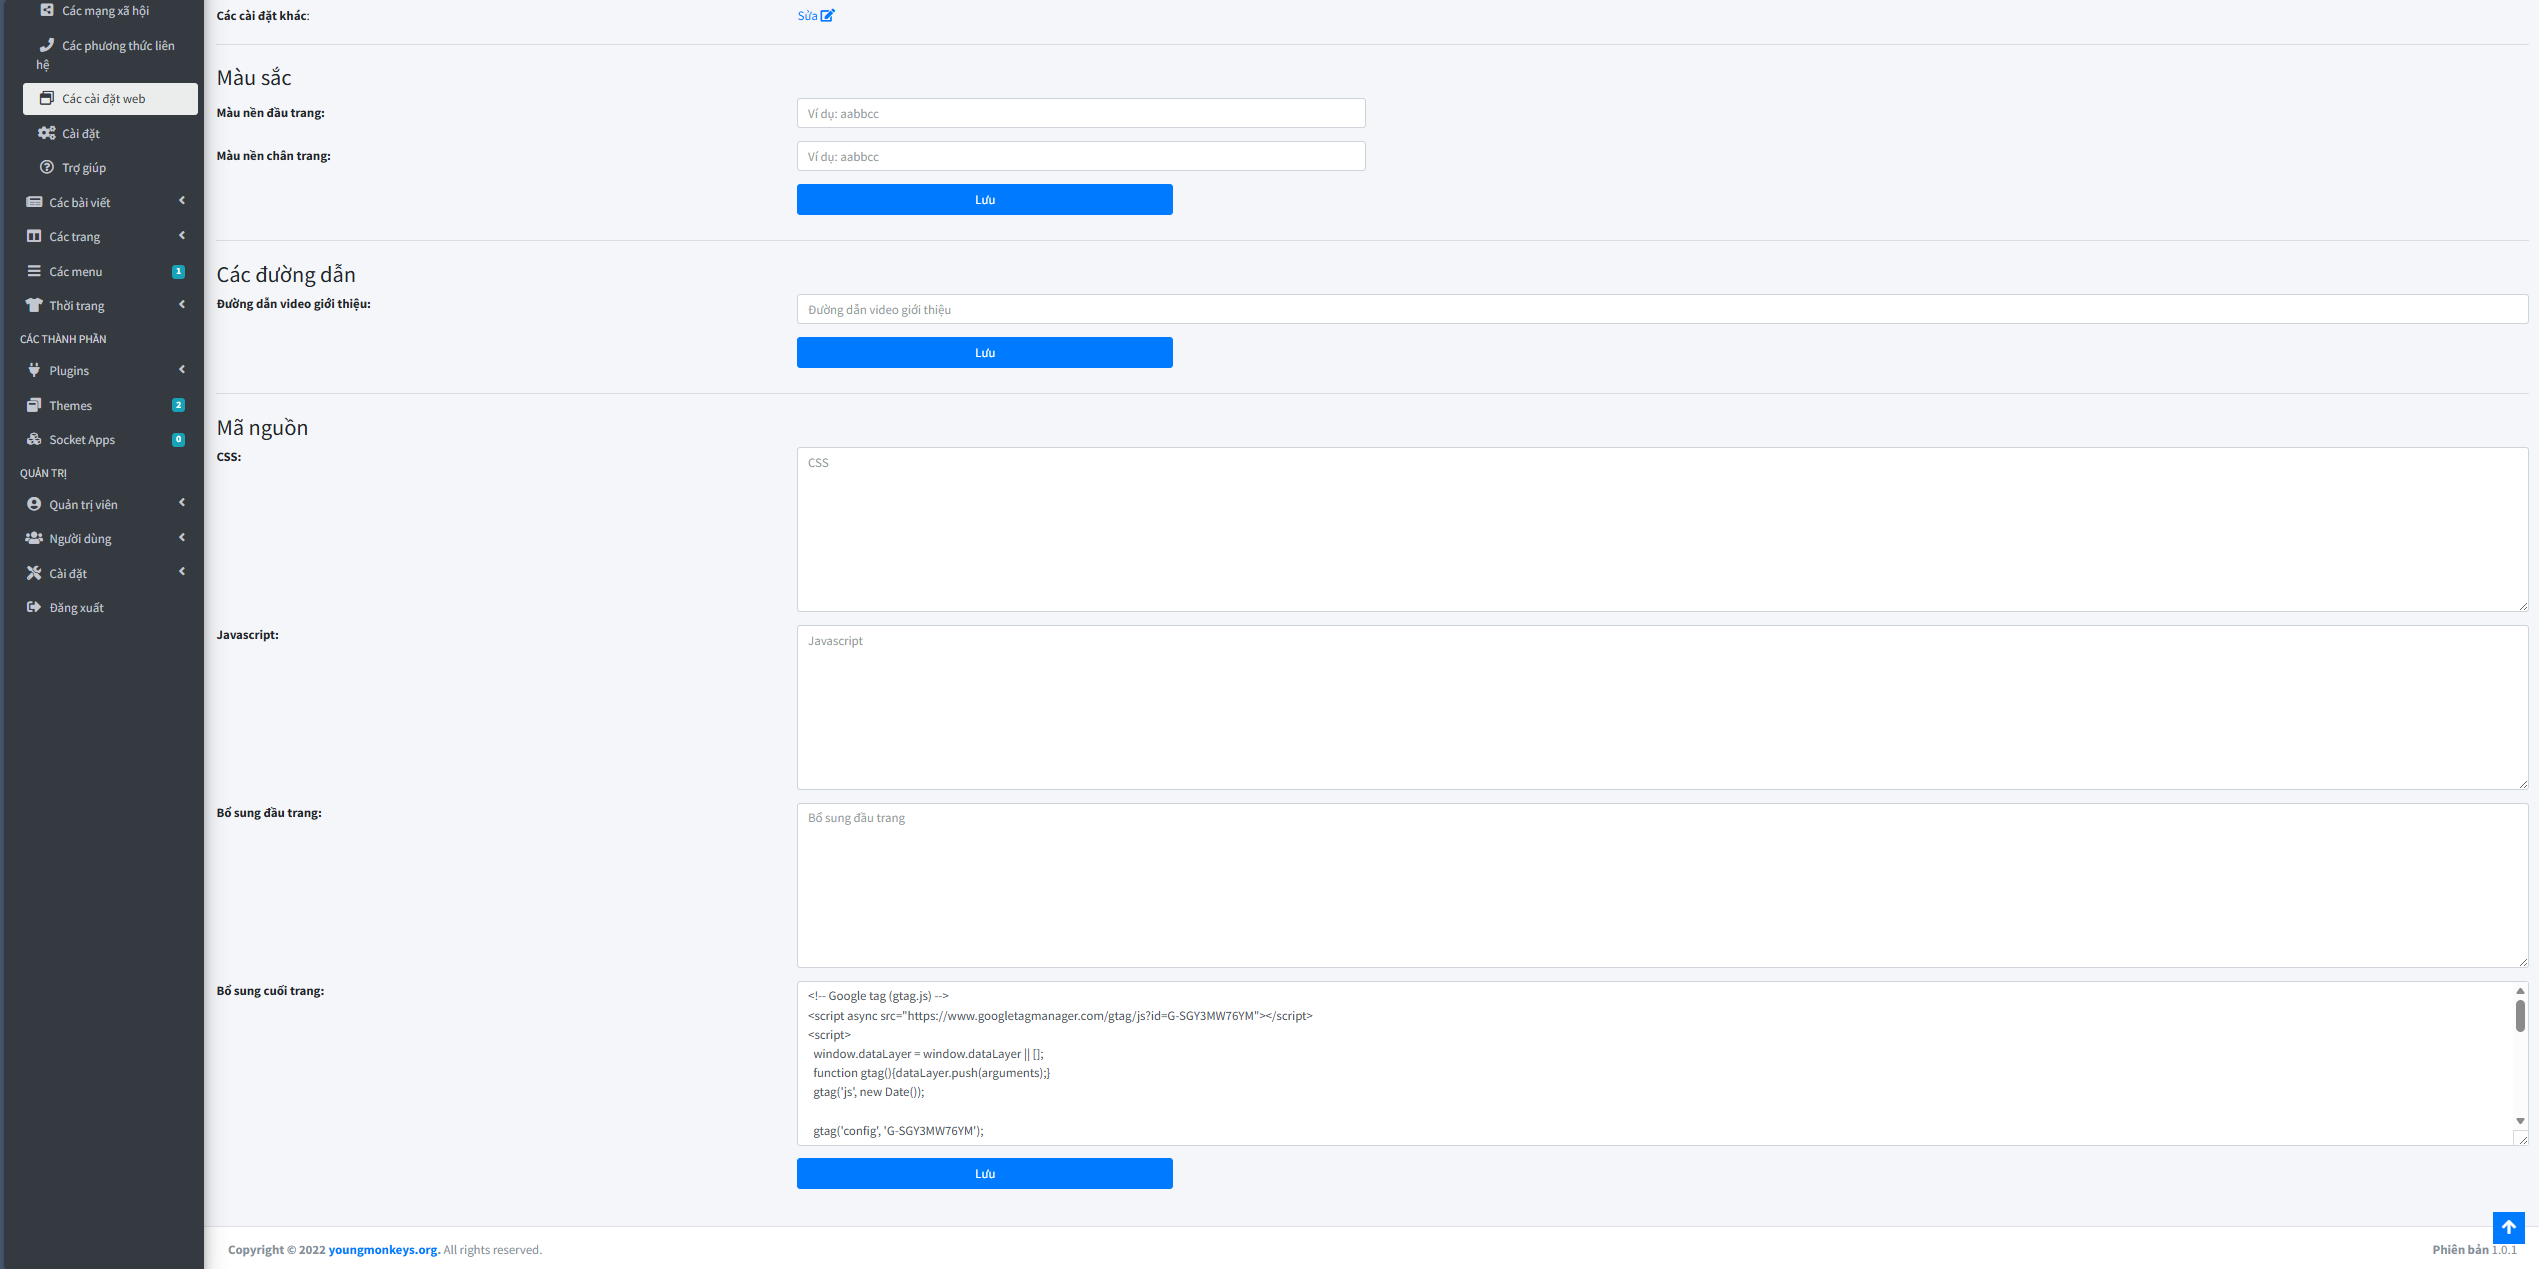Click the Đăng xuất logout icon
Viewport: 2539px width, 1269px height.
34,607
